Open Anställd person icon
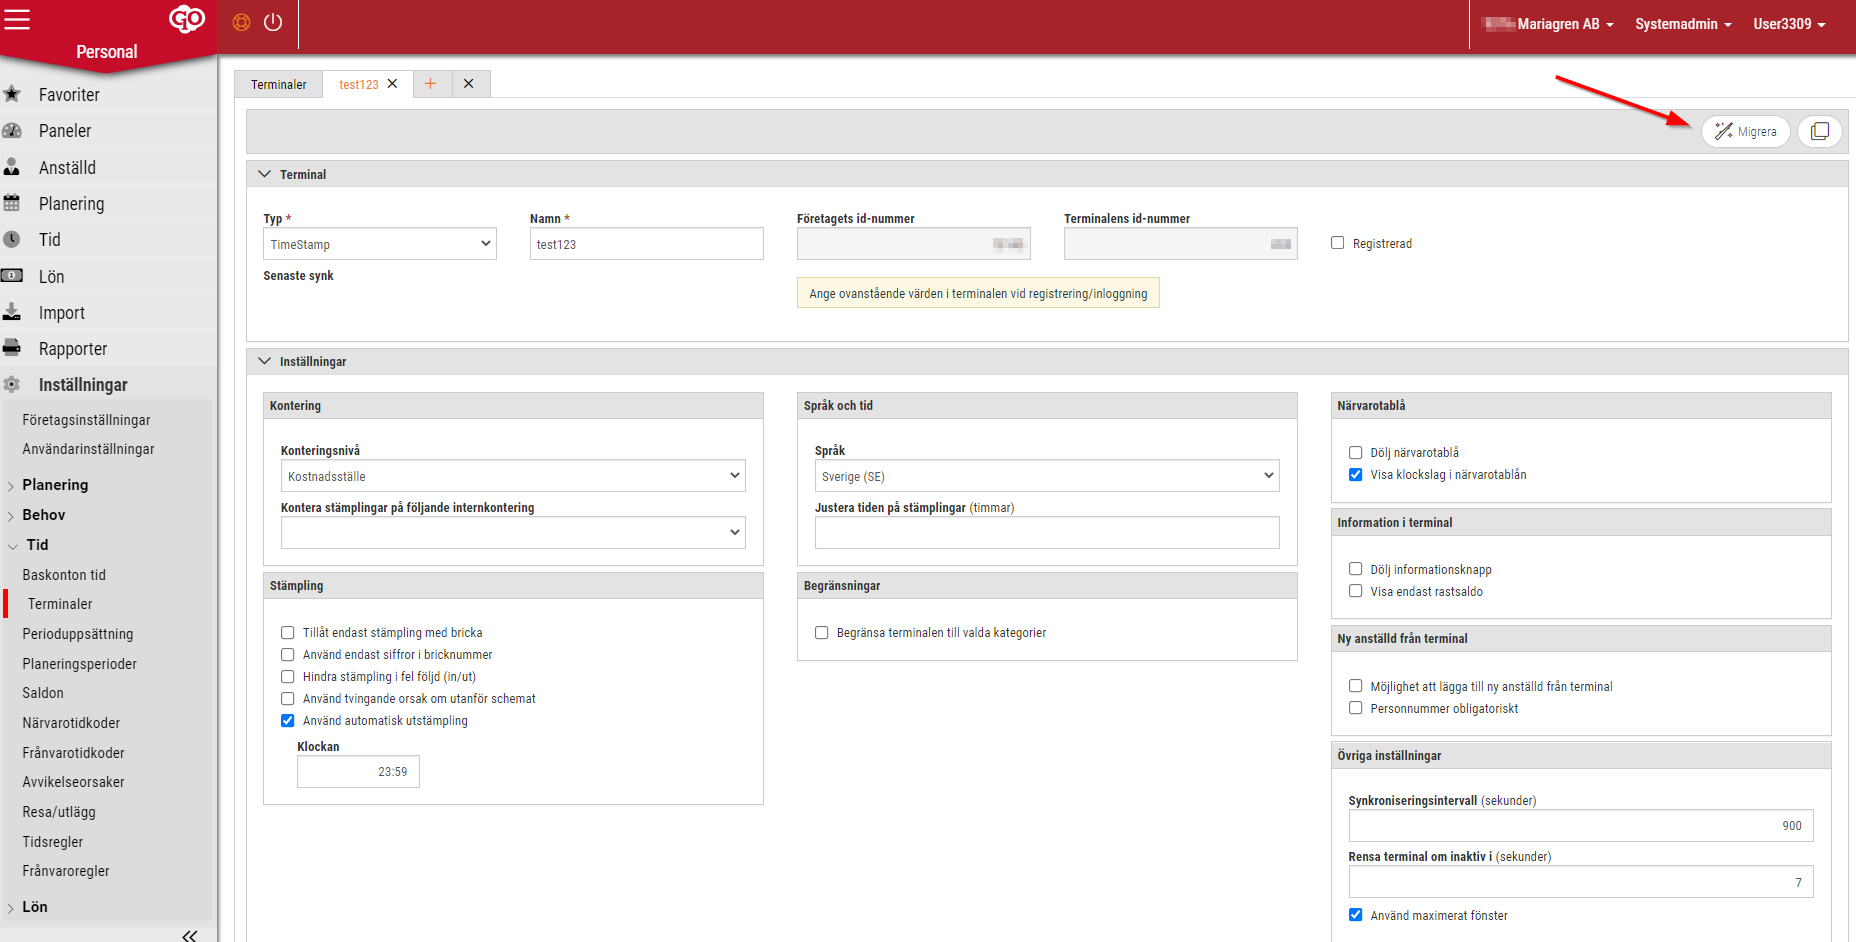The image size is (1856, 942). [x=12, y=167]
